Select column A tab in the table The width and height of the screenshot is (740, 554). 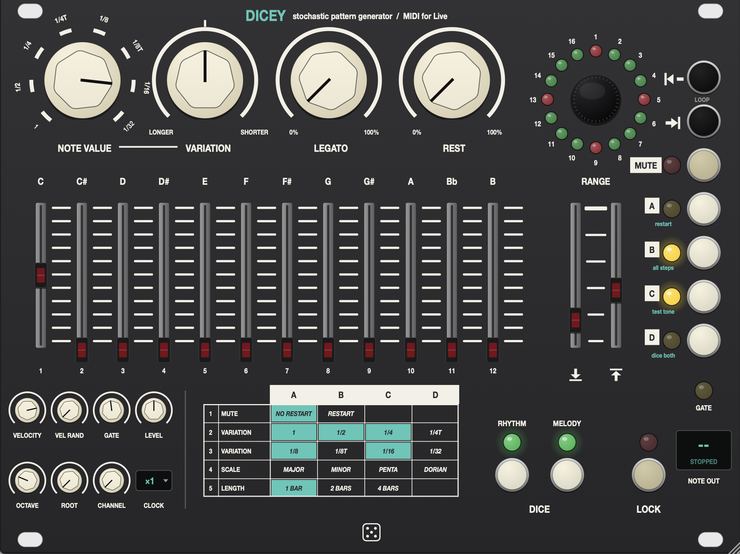coord(294,395)
